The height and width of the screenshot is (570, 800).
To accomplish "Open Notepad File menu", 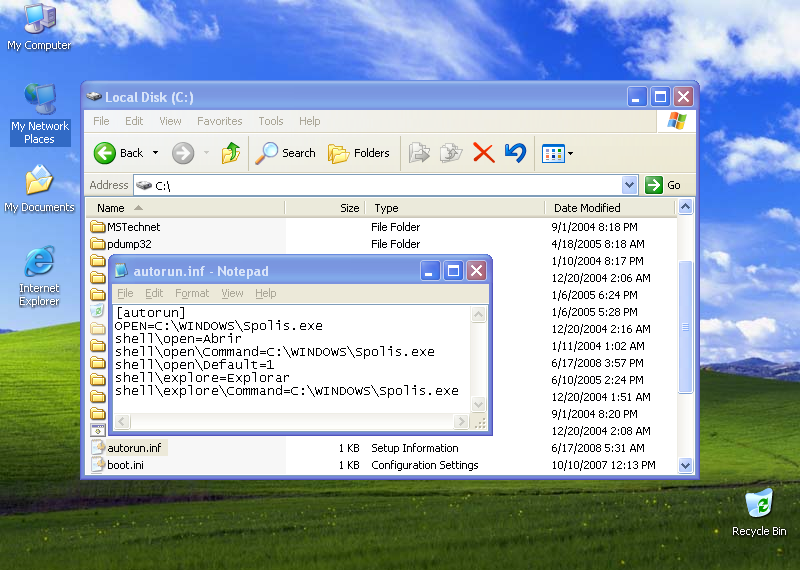I will tap(125, 293).
